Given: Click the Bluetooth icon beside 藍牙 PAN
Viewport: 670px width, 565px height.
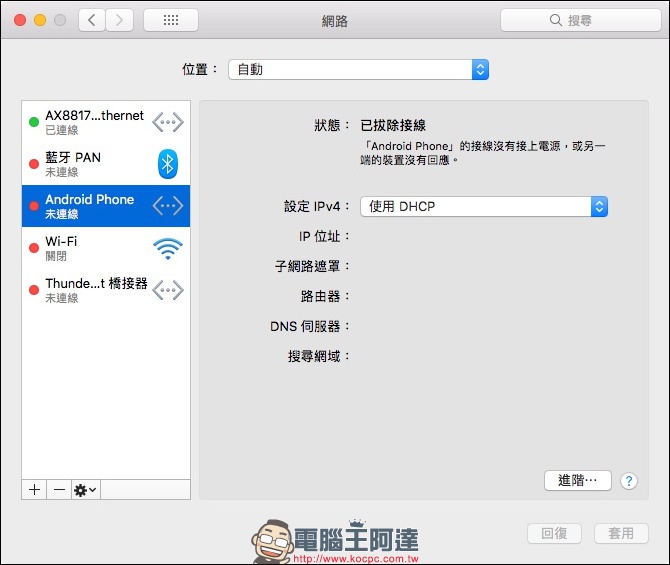Looking at the screenshot, I should [x=168, y=164].
